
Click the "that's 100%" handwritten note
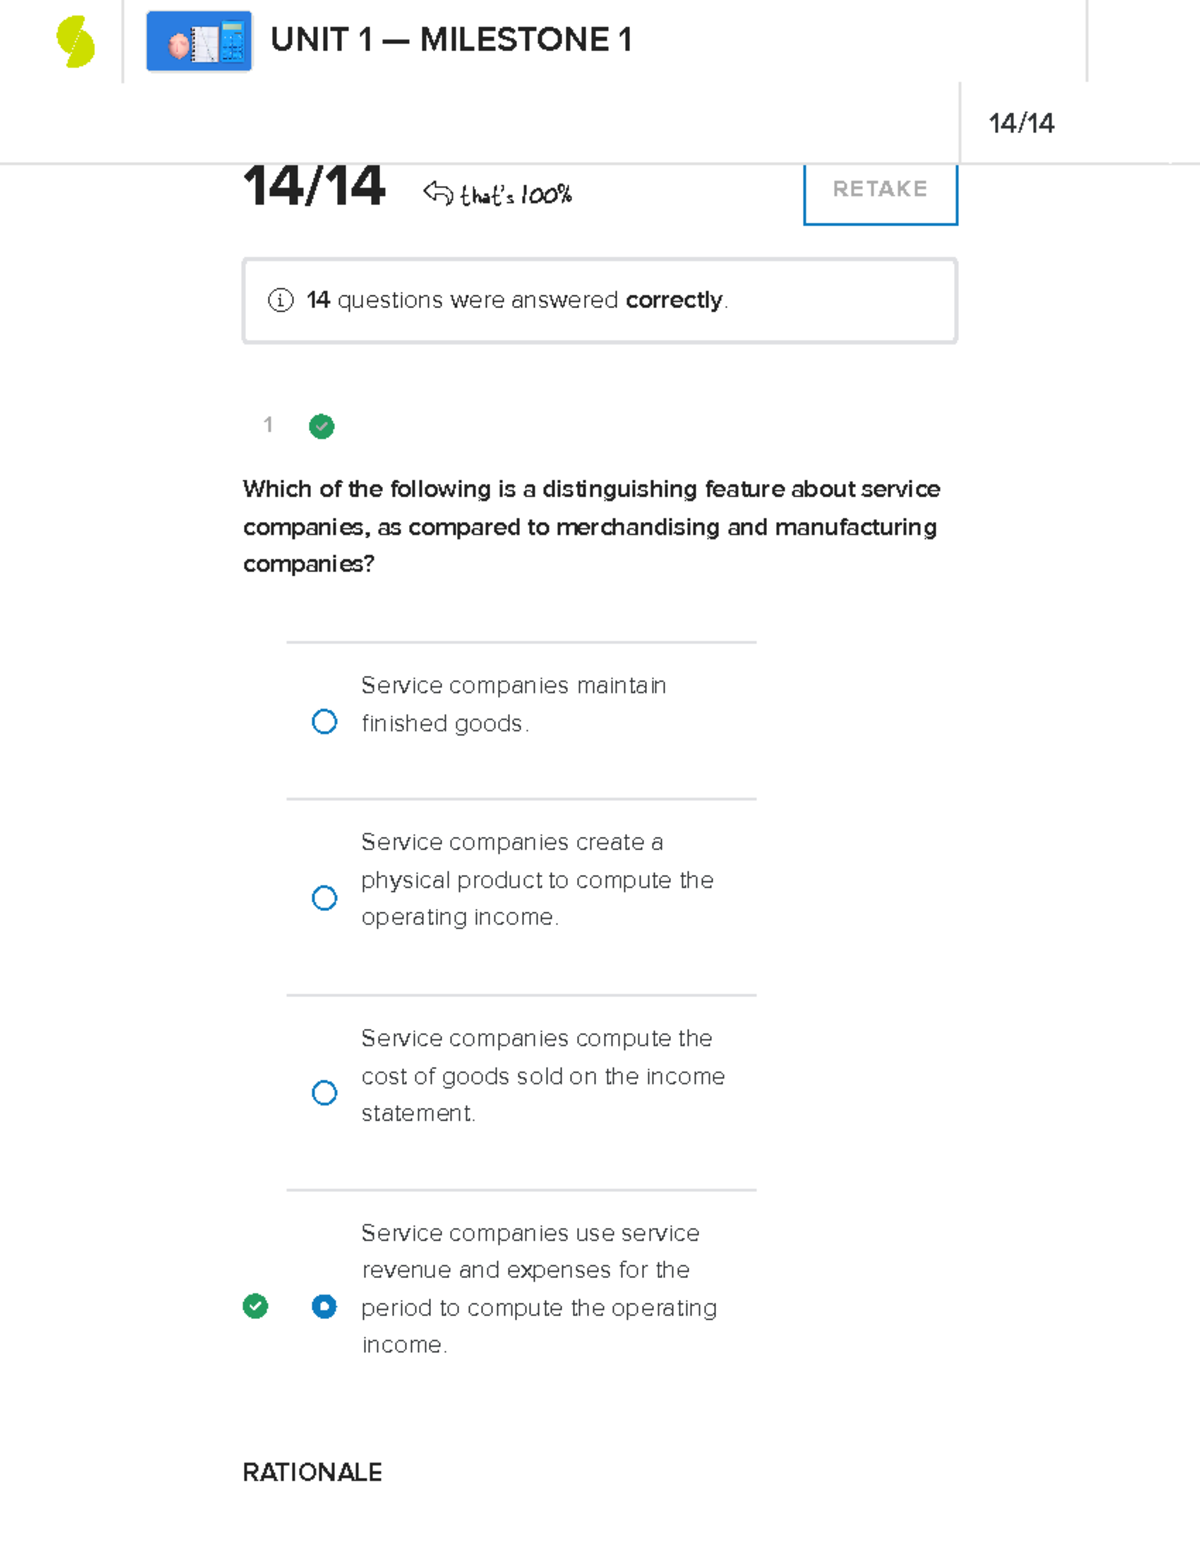(x=516, y=195)
